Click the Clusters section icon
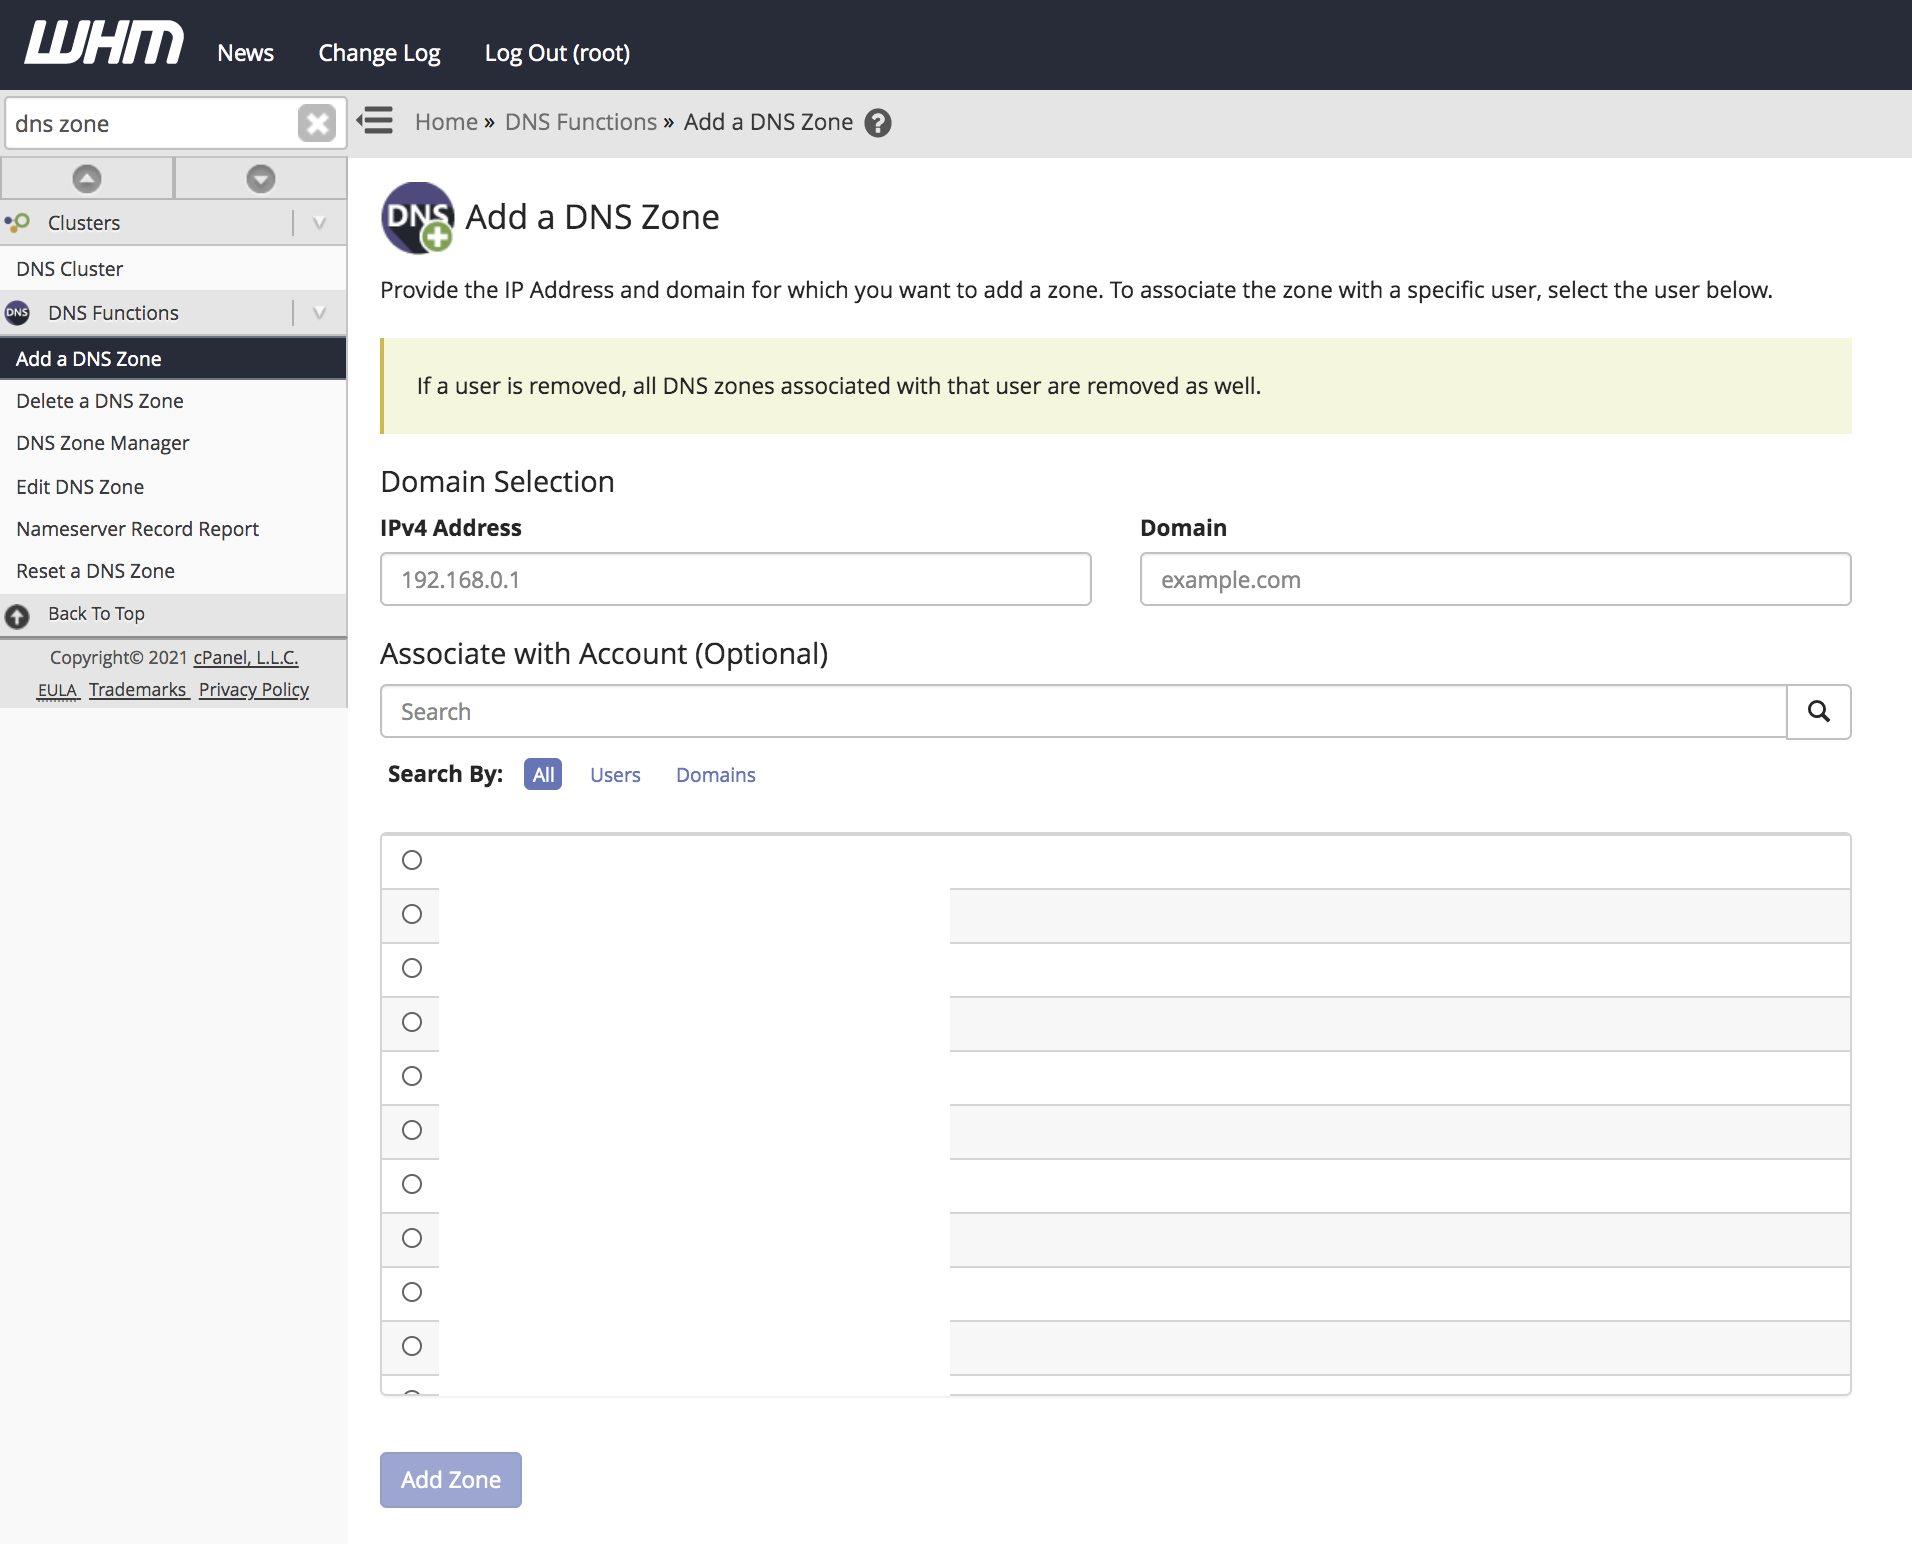This screenshot has width=1912, height=1544. 17,222
